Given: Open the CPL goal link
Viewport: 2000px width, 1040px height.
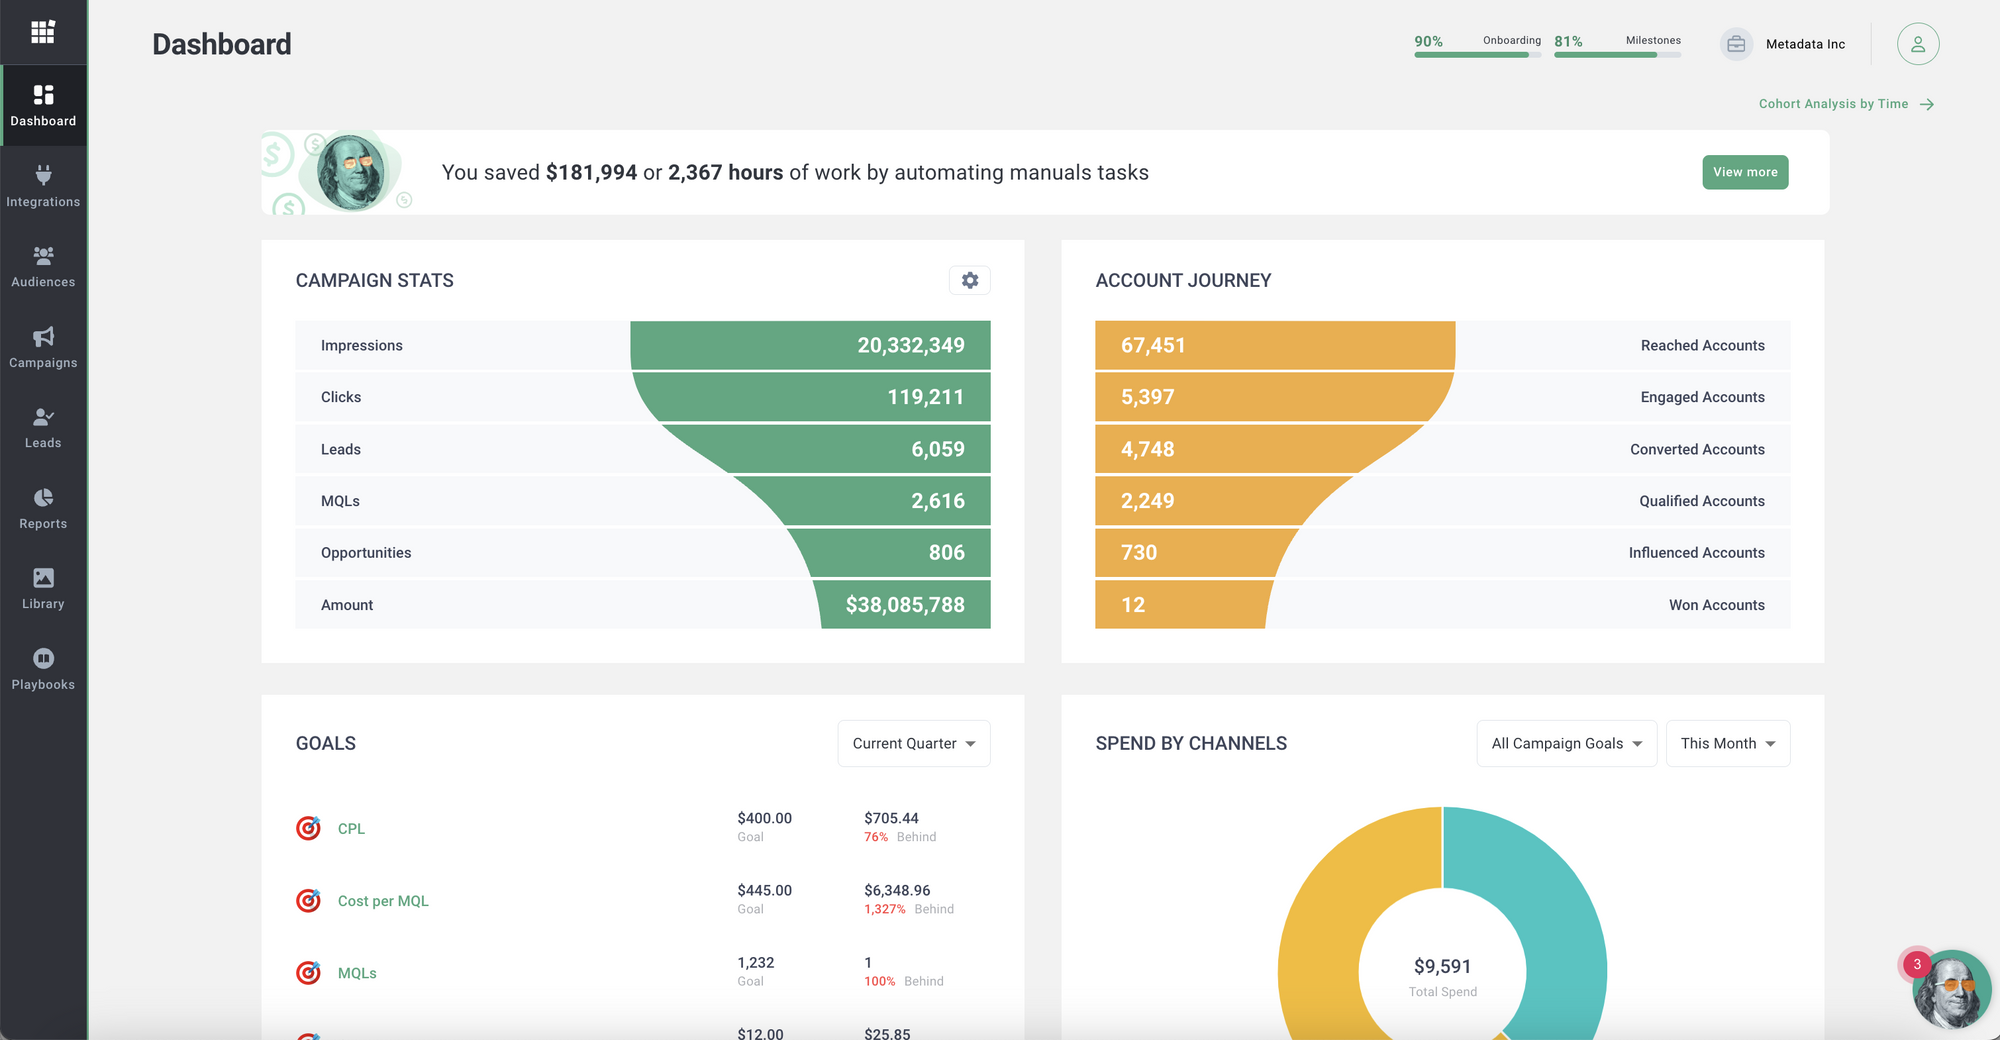Looking at the screenshot, I should pyautogui.click(x=351, y=828).
